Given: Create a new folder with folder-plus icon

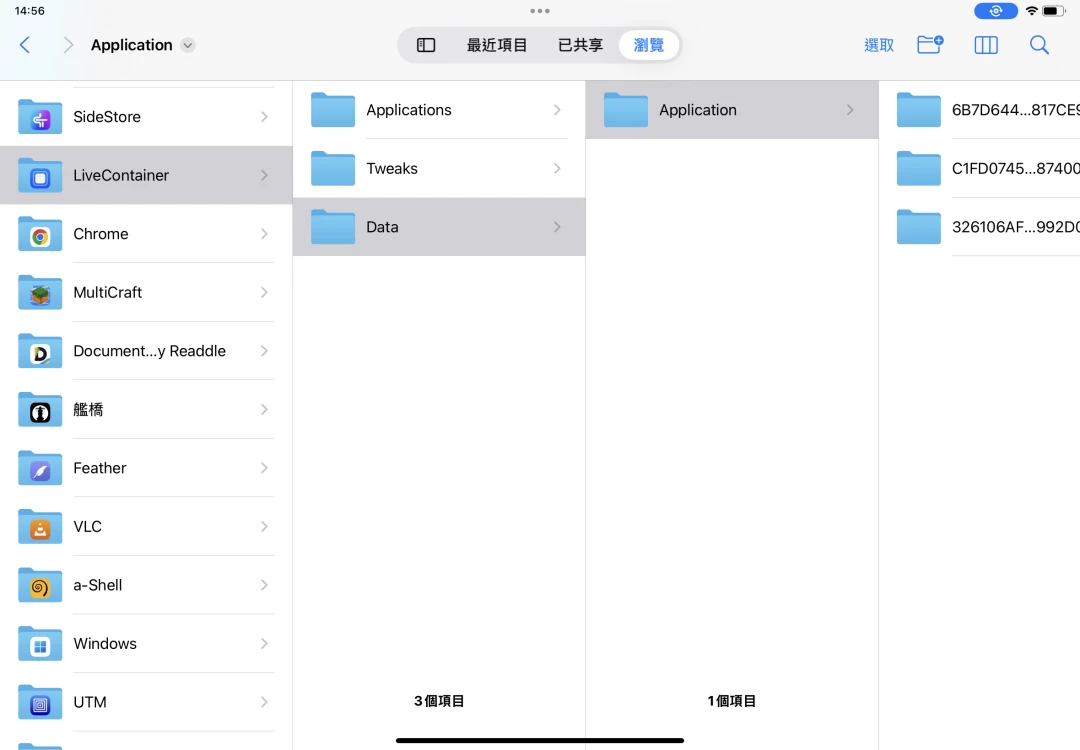Looking at the screenshot, I should tap(930, 45).
